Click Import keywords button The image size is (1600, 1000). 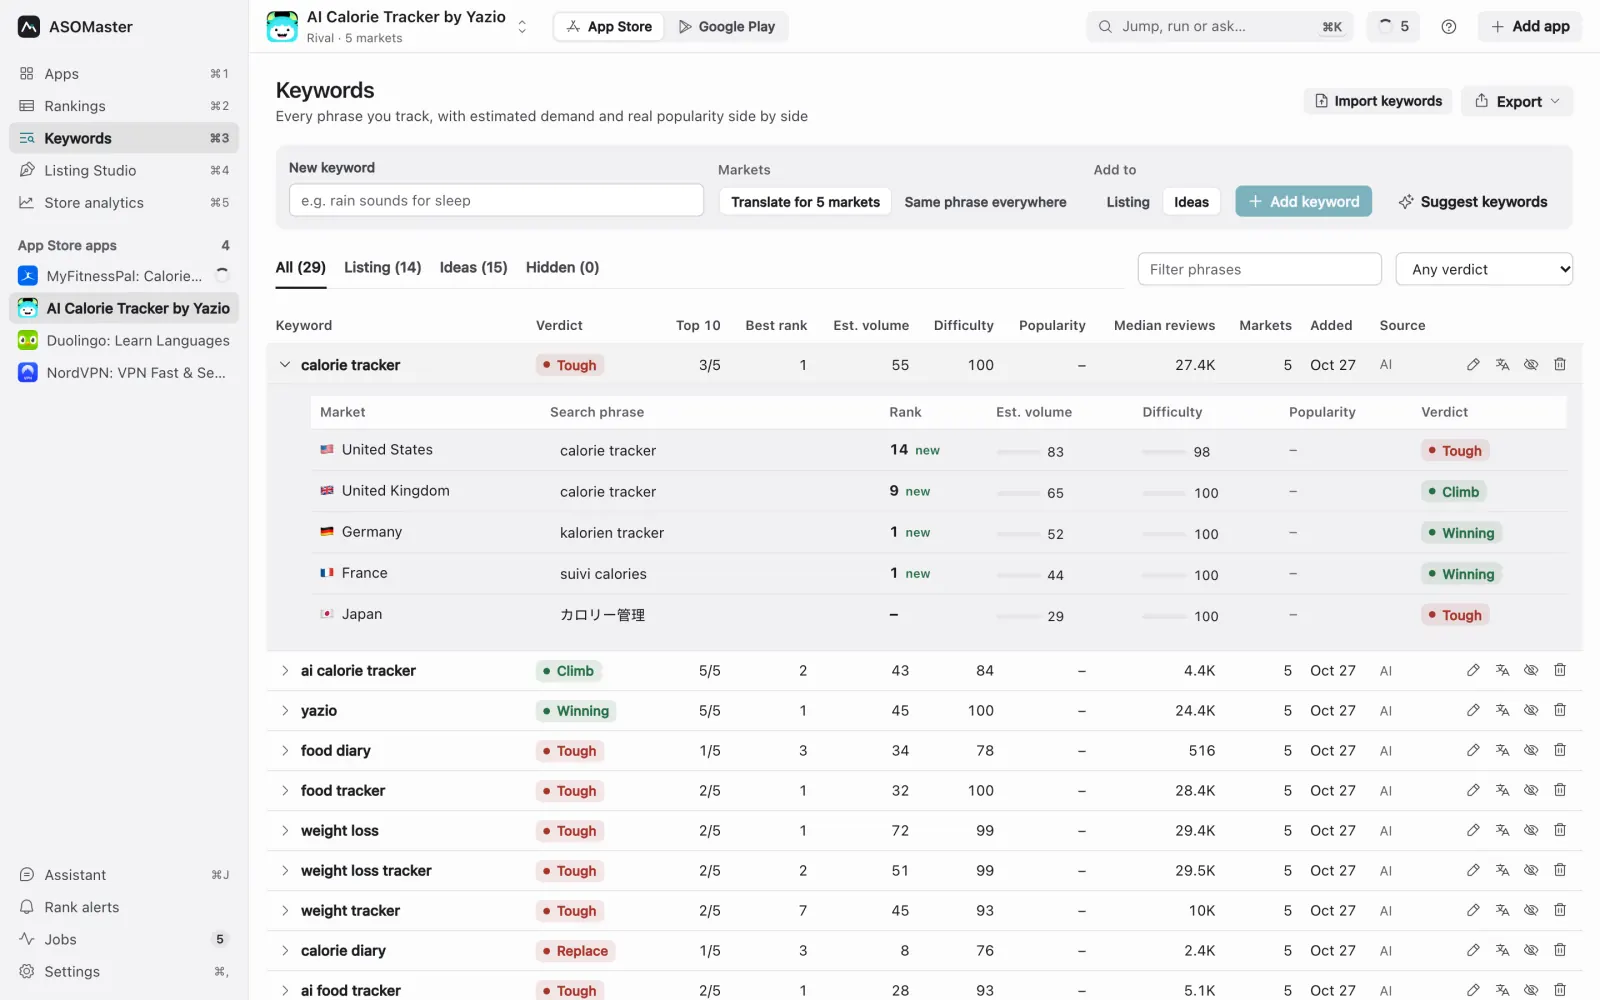tap(1378, 101)
